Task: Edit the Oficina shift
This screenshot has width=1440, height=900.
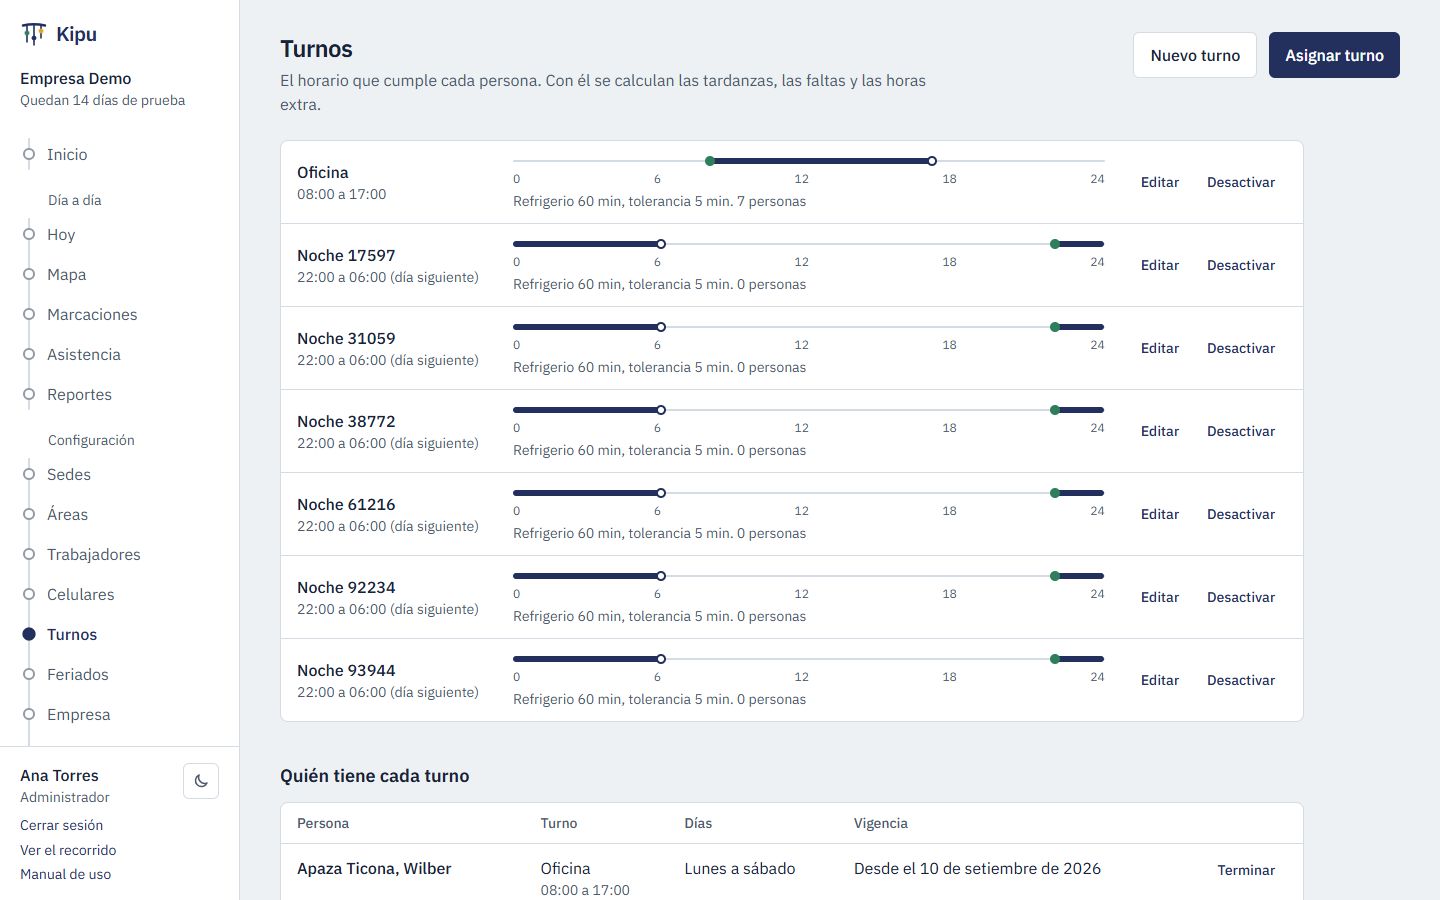Action: (x=1160, y=182)
